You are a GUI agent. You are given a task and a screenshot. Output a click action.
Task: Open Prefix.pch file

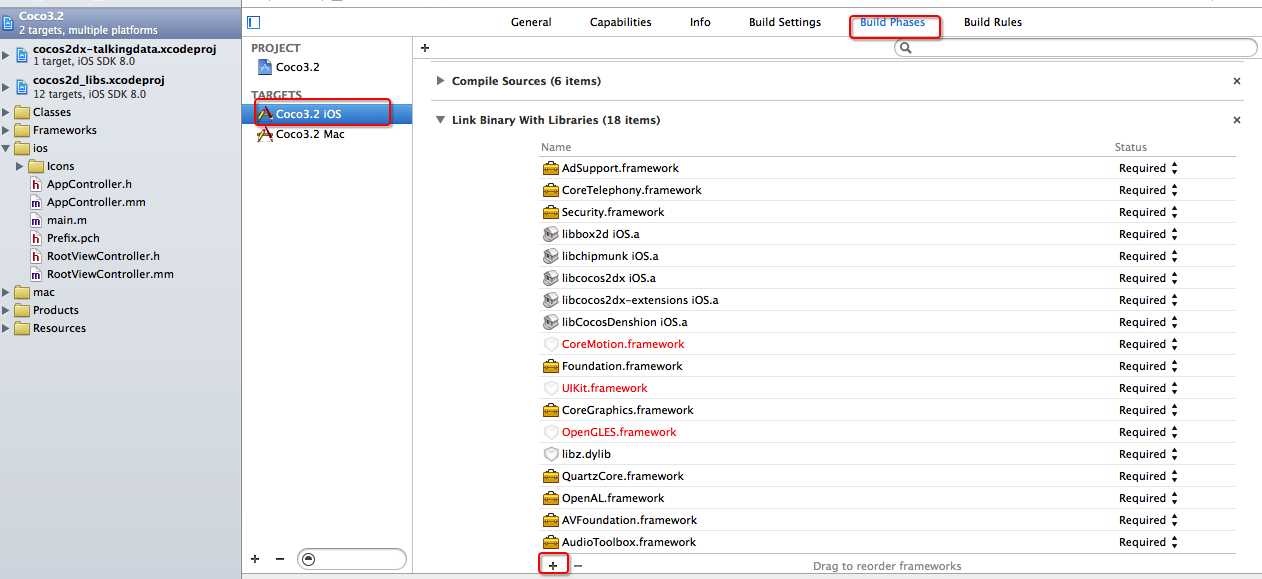(65, 238)
